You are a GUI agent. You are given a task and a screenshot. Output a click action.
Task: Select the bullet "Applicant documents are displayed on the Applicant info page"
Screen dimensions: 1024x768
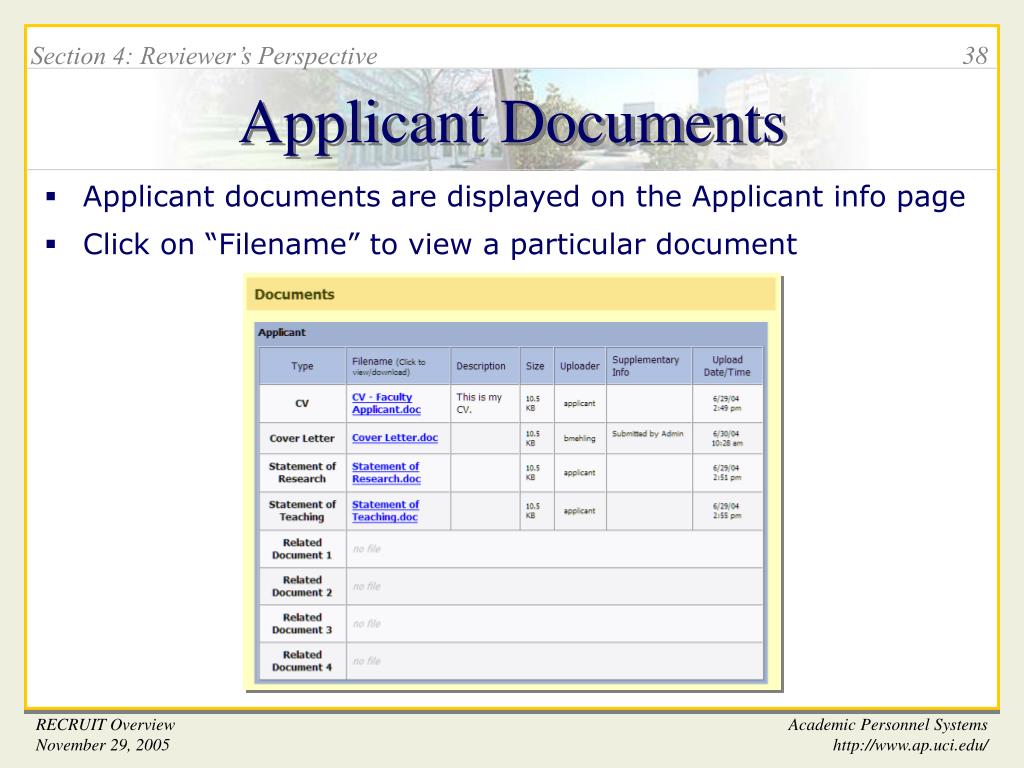pos(524,197)
